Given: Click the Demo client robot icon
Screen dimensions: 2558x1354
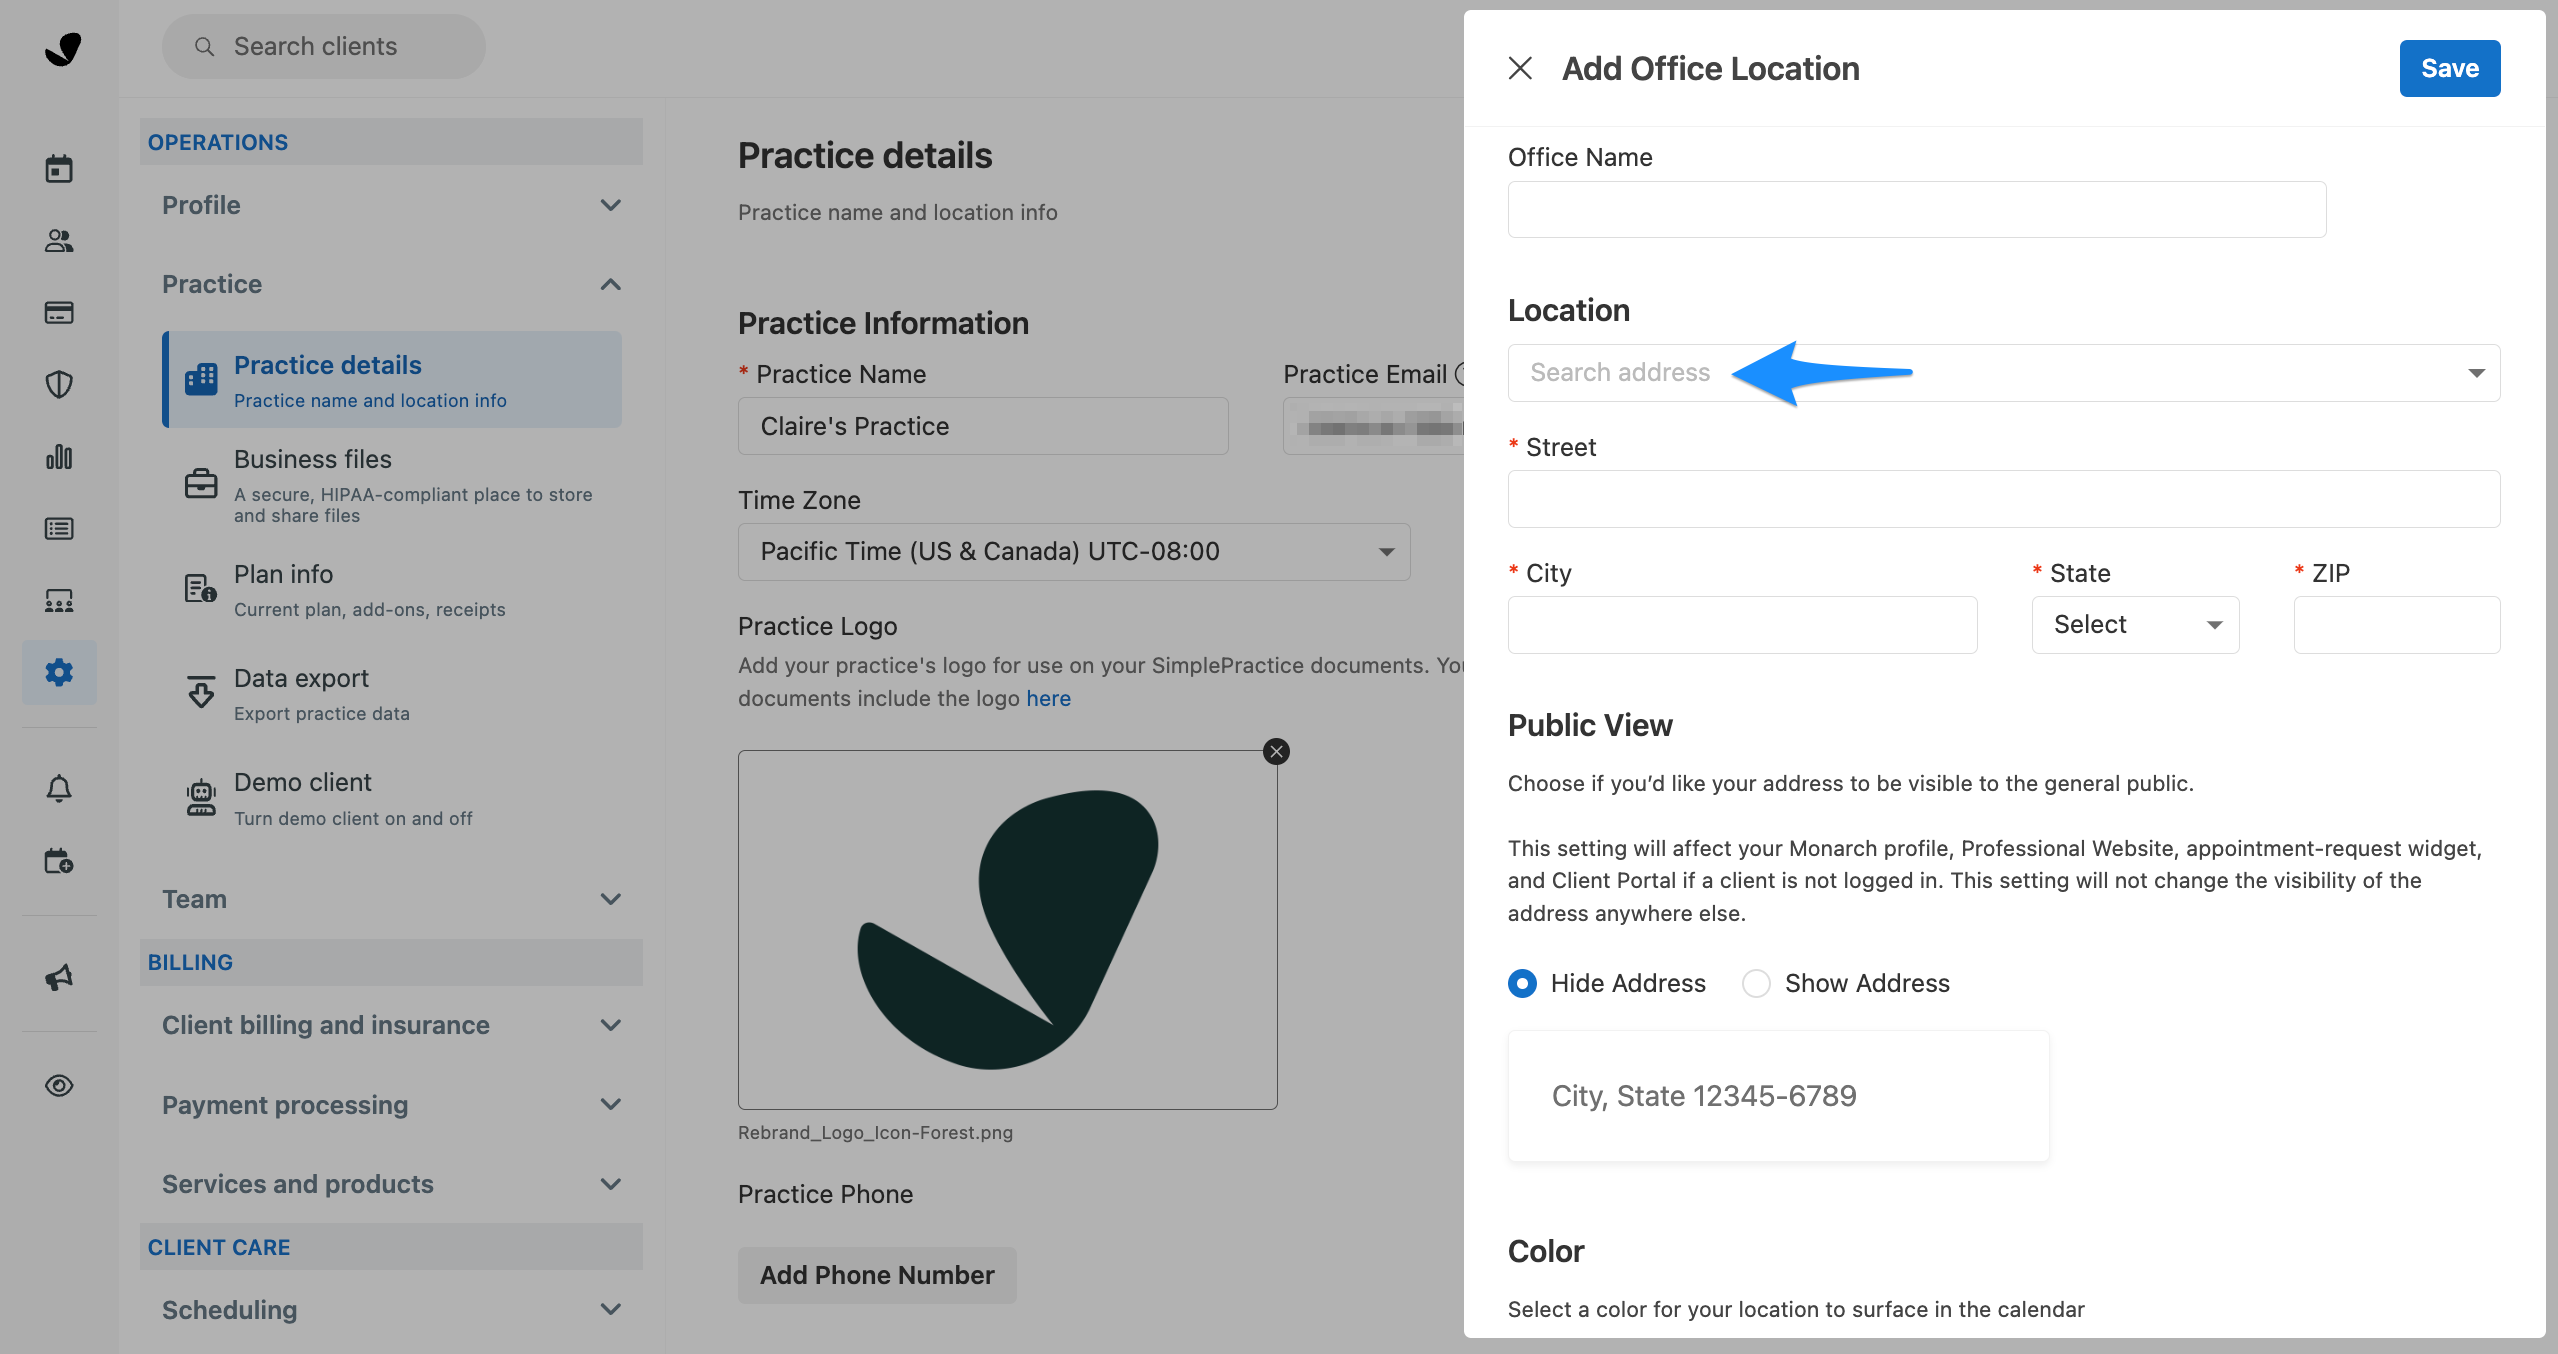Looking at the screenshot, I should pyautogui.click(x=201, y=797).
